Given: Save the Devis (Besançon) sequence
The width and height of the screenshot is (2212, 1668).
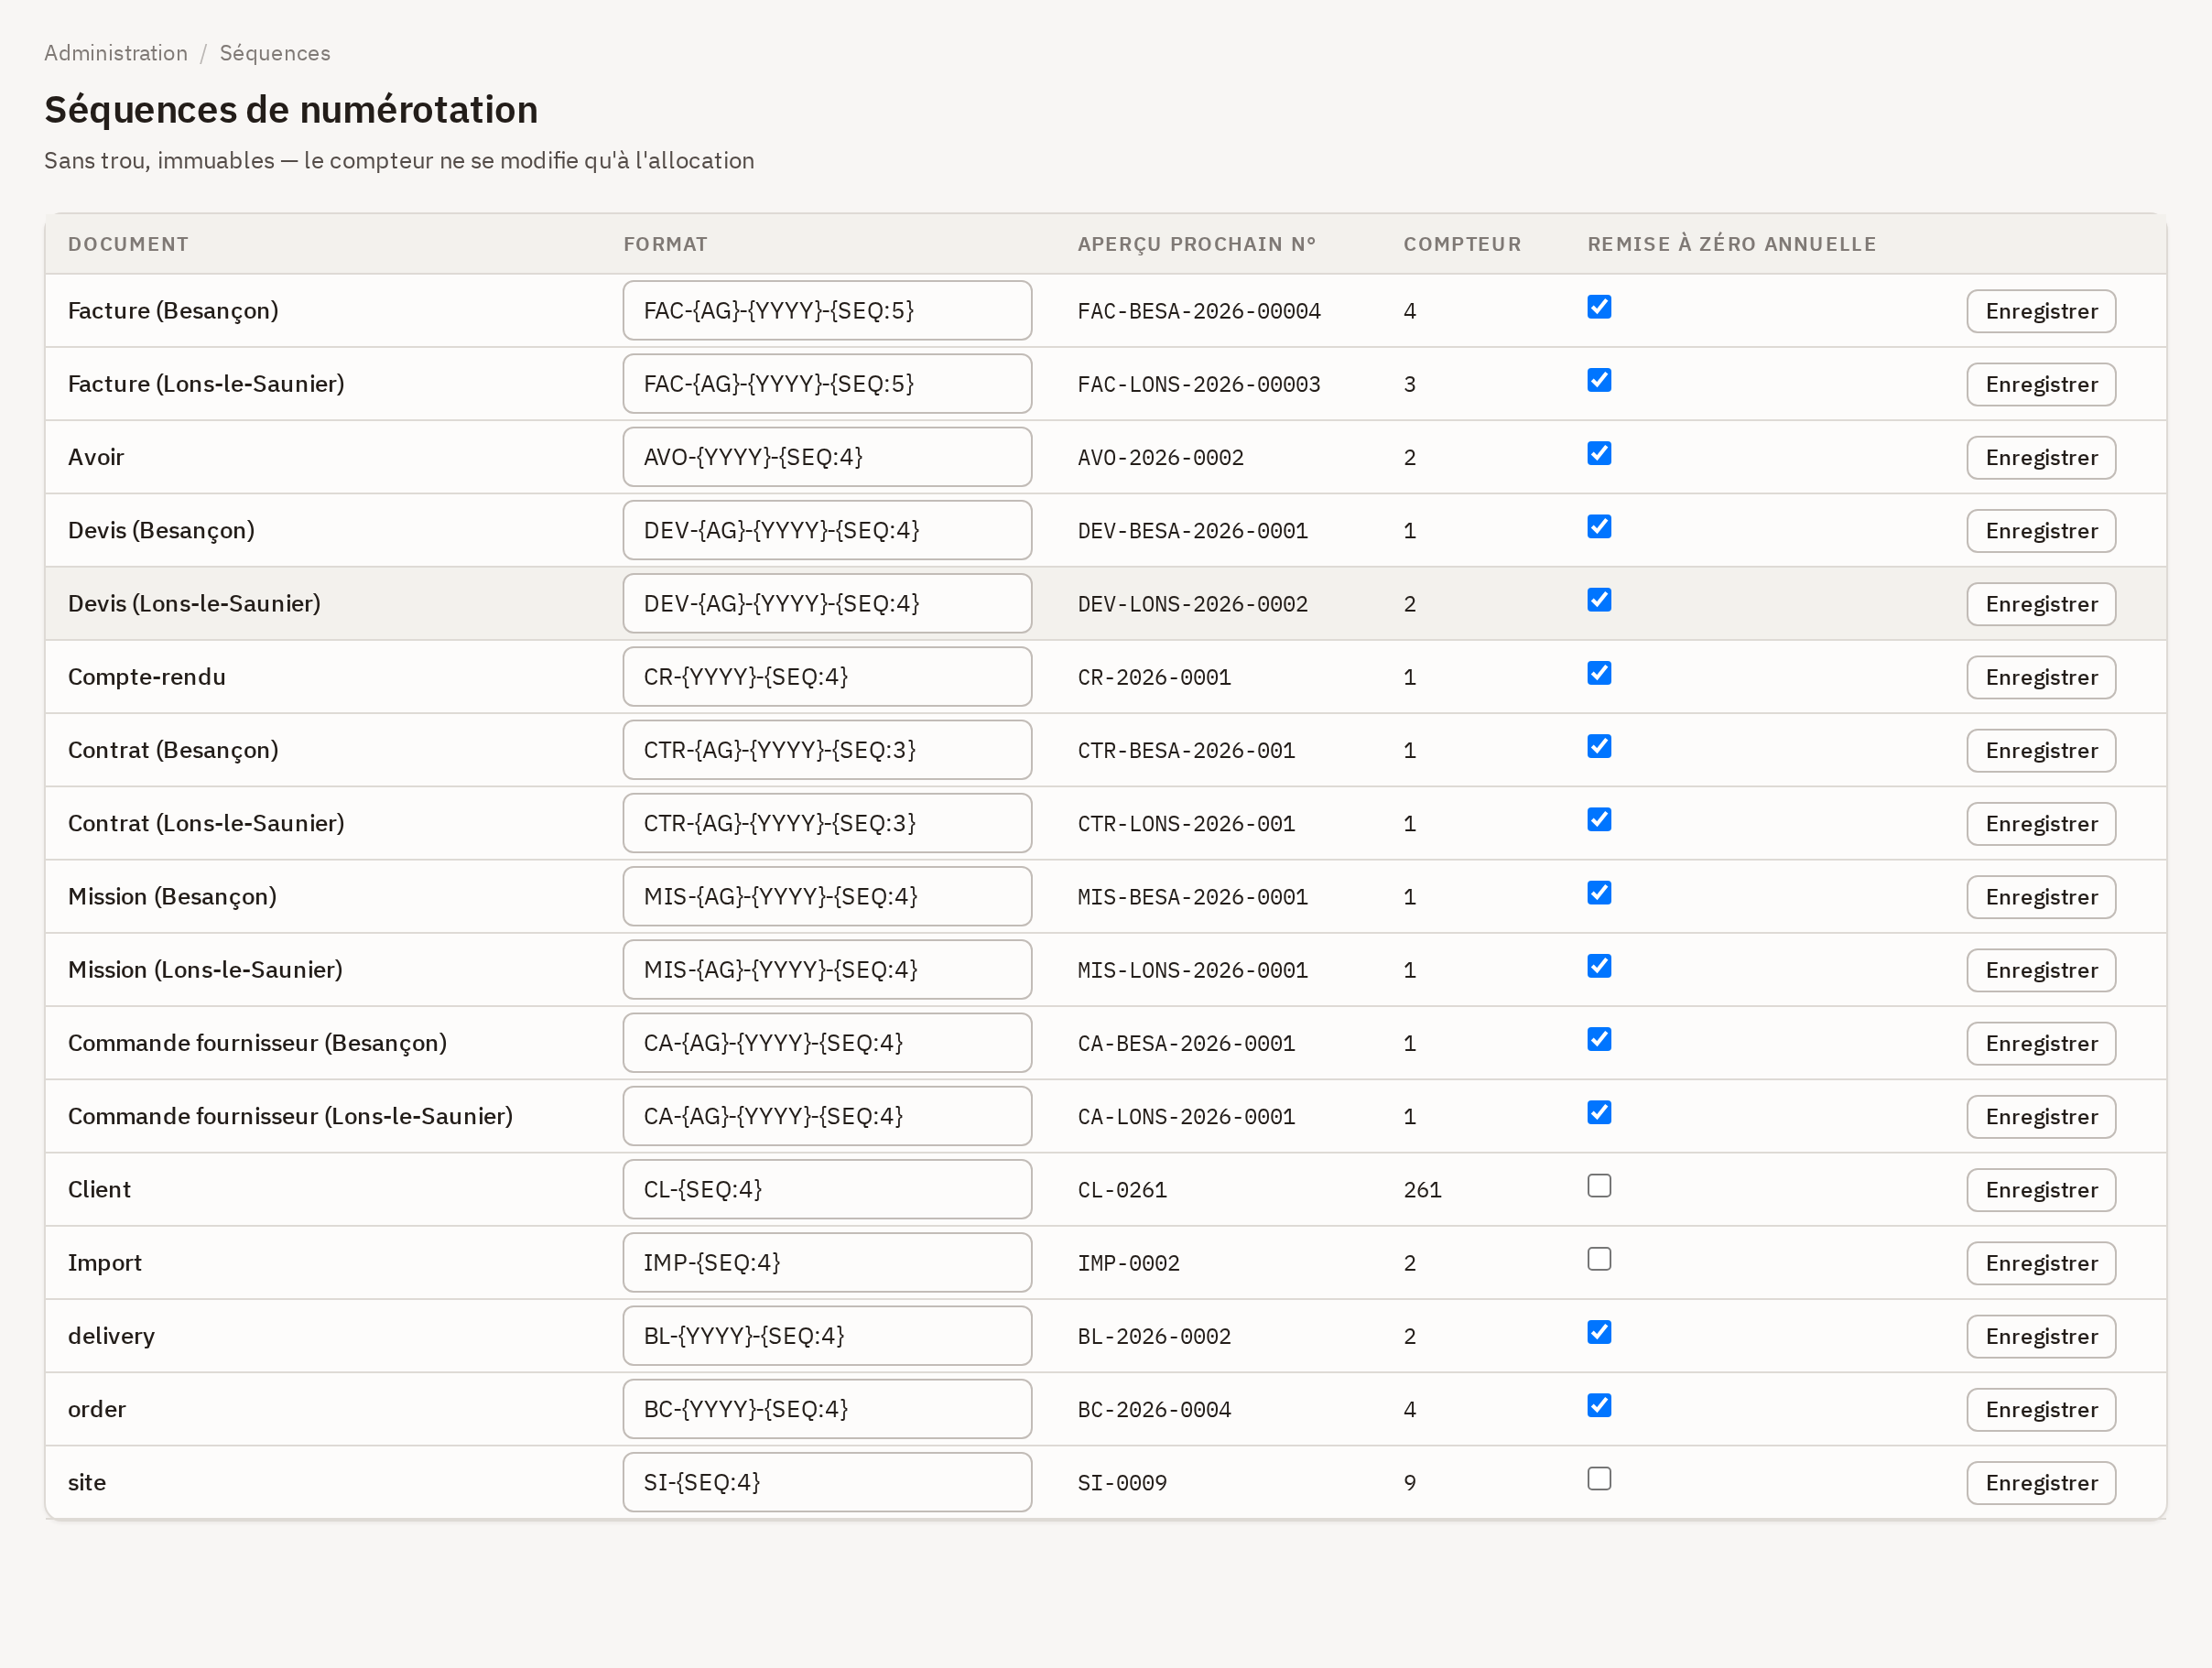Looking at the screenshot, I should (x=2041, y=531).
